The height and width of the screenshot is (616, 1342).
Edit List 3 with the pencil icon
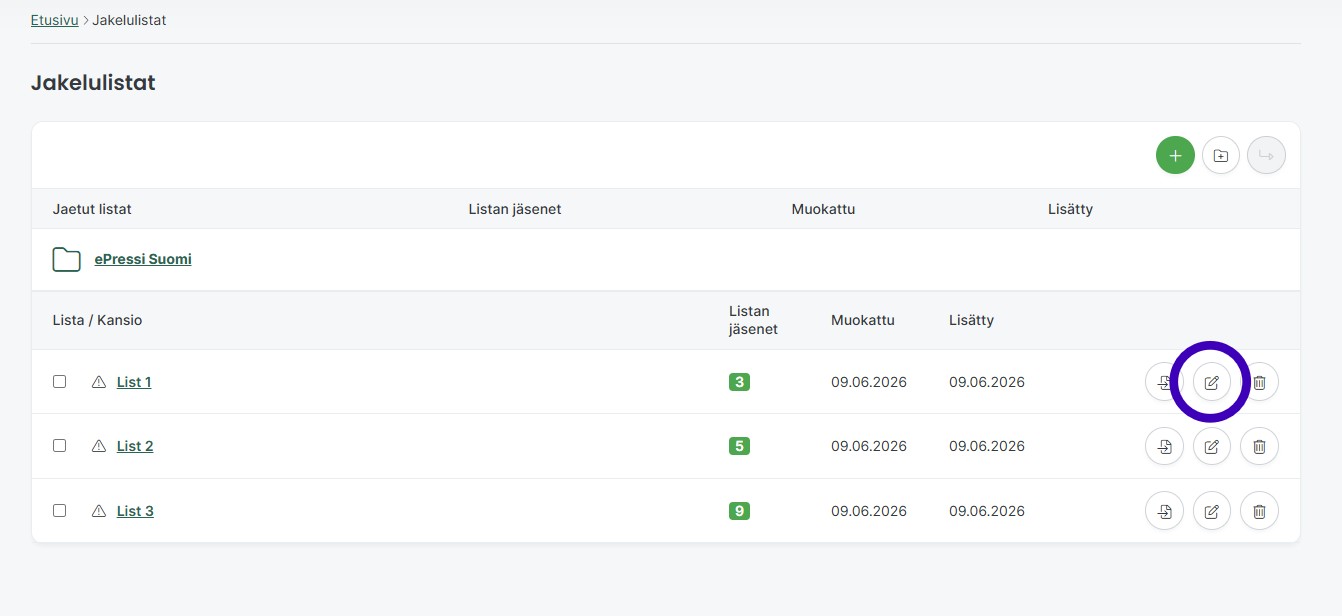[1212, 511]
